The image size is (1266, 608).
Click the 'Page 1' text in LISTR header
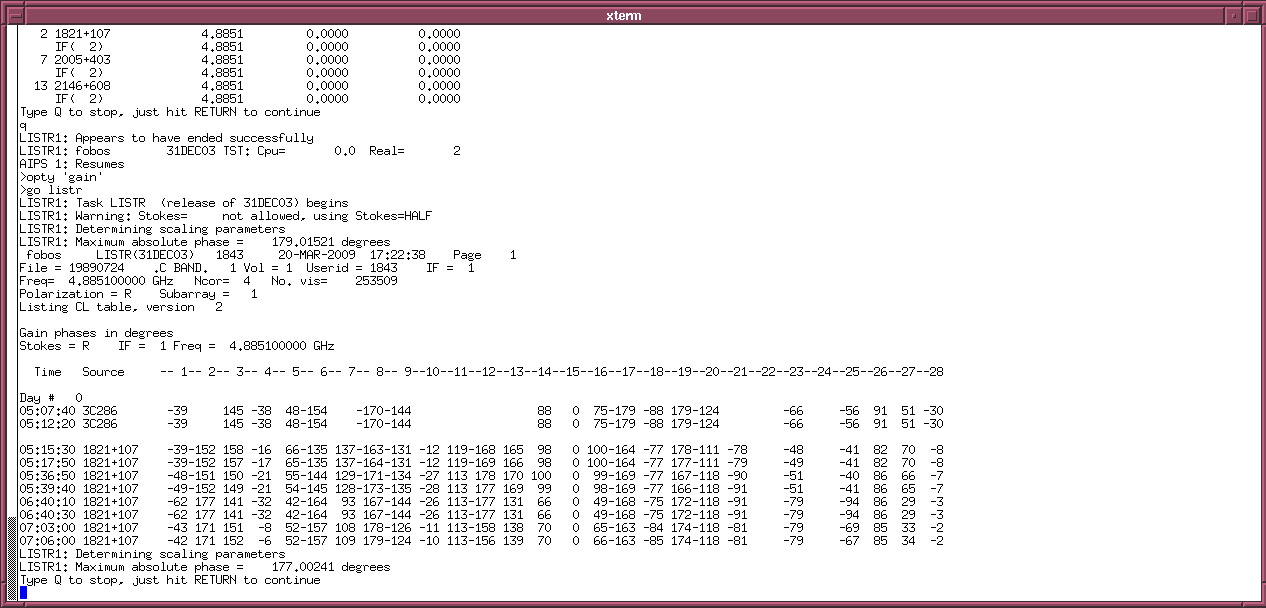(x=485, y=255)
